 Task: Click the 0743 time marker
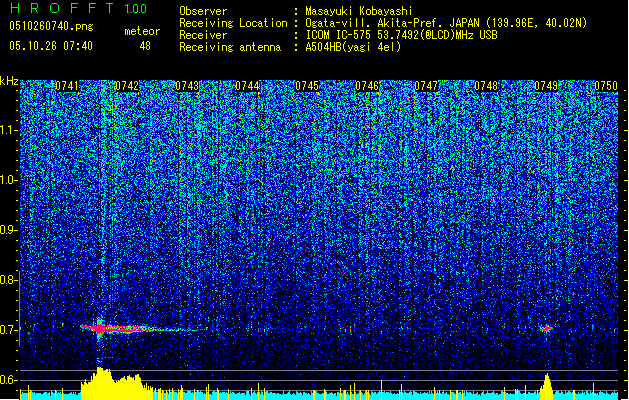187,86
